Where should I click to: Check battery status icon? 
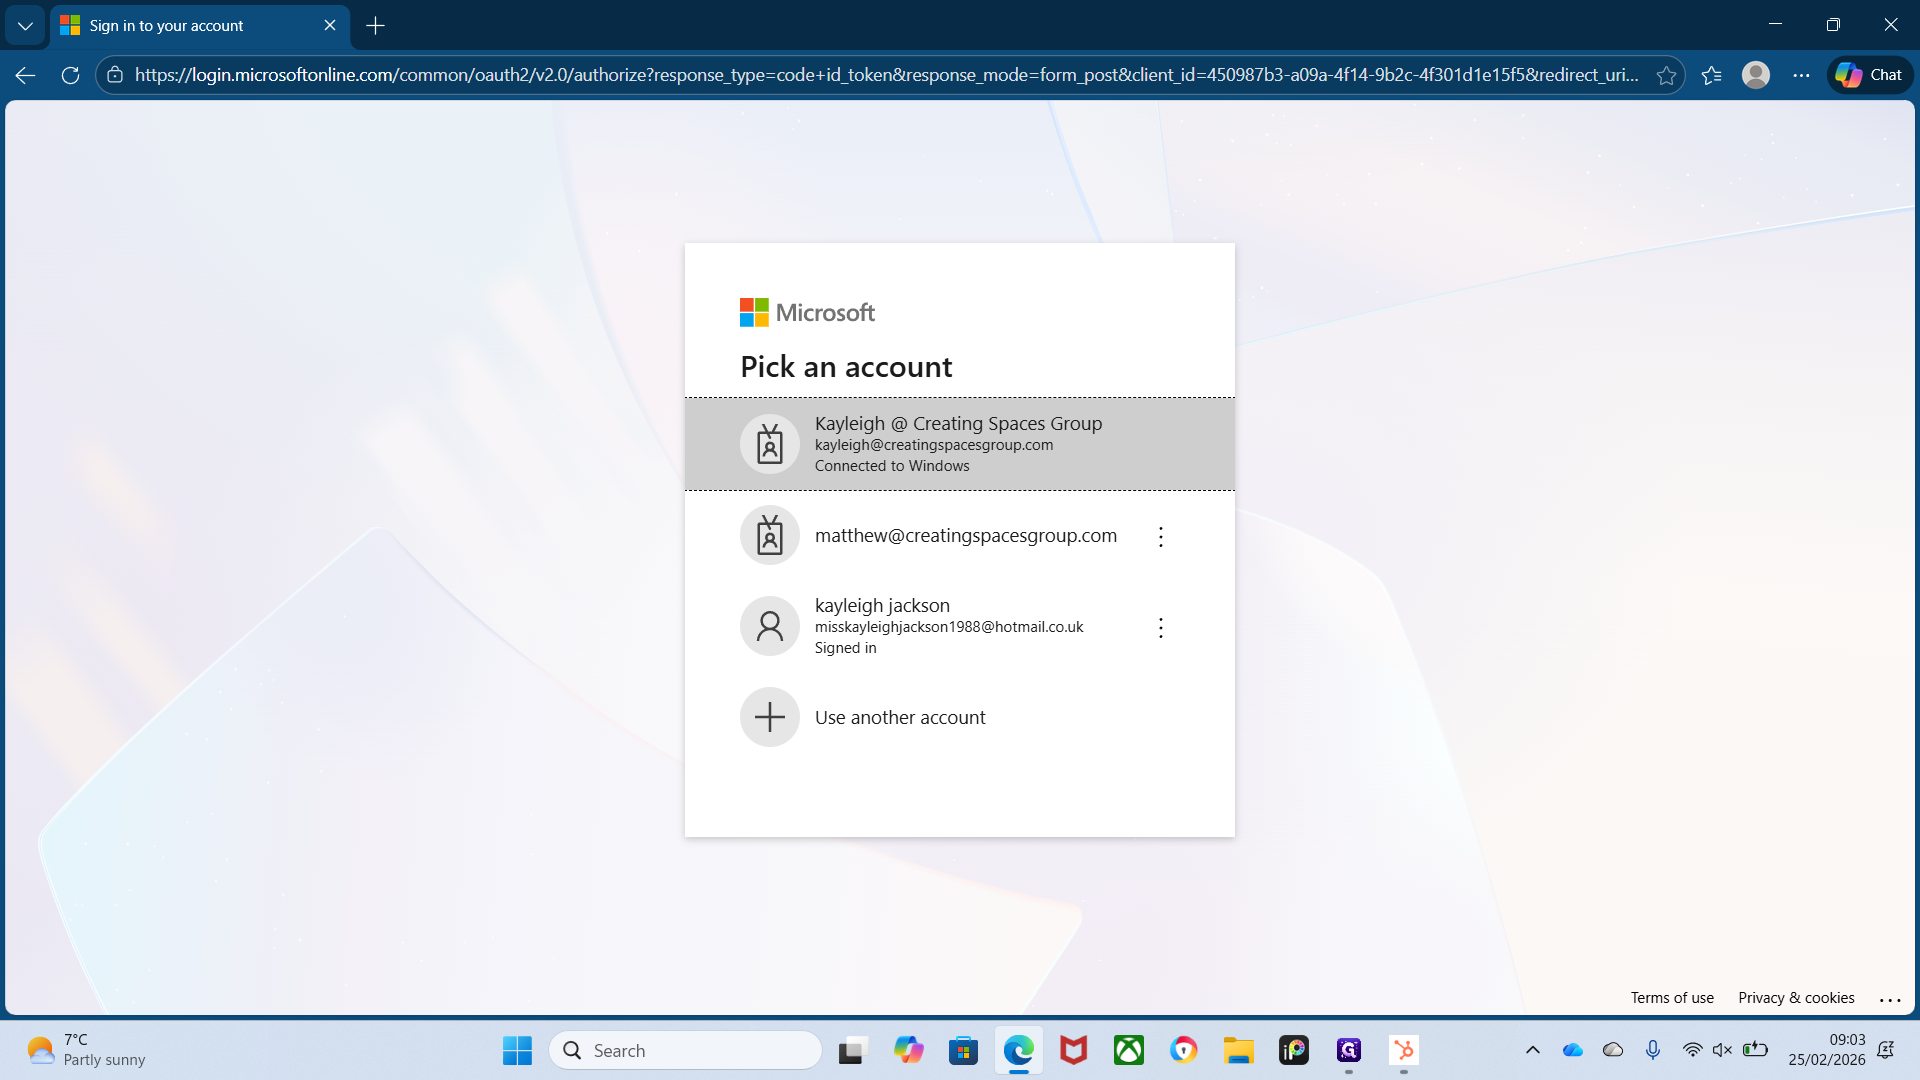coord(1755,1050)
